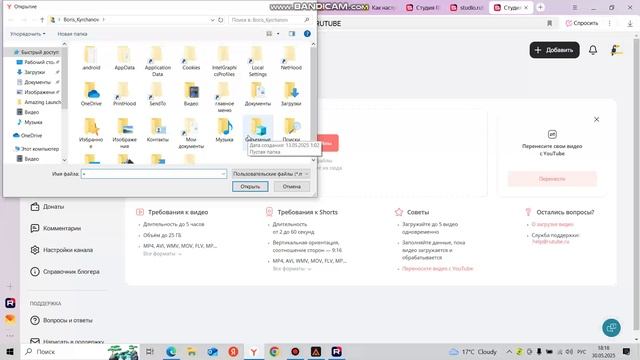
Task: Select the IntelGraphicsProfiles folder
Action: click(x=224, y=61)
